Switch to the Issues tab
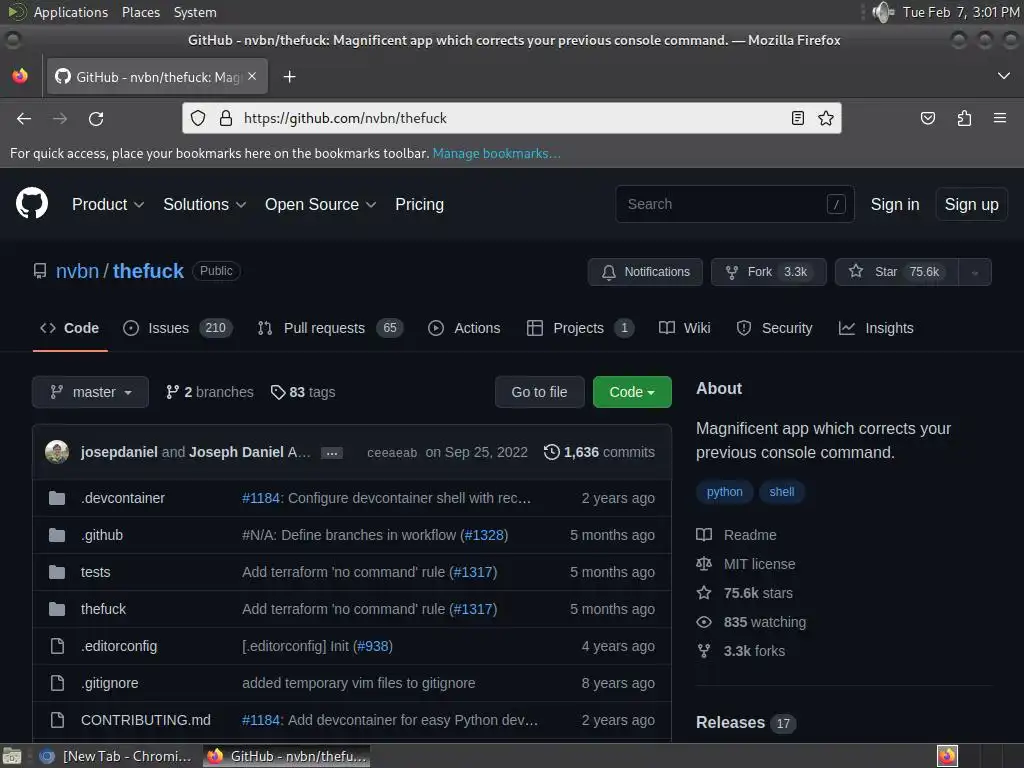The height and width of the screenshot is (768, 1024). coord(177,328)
